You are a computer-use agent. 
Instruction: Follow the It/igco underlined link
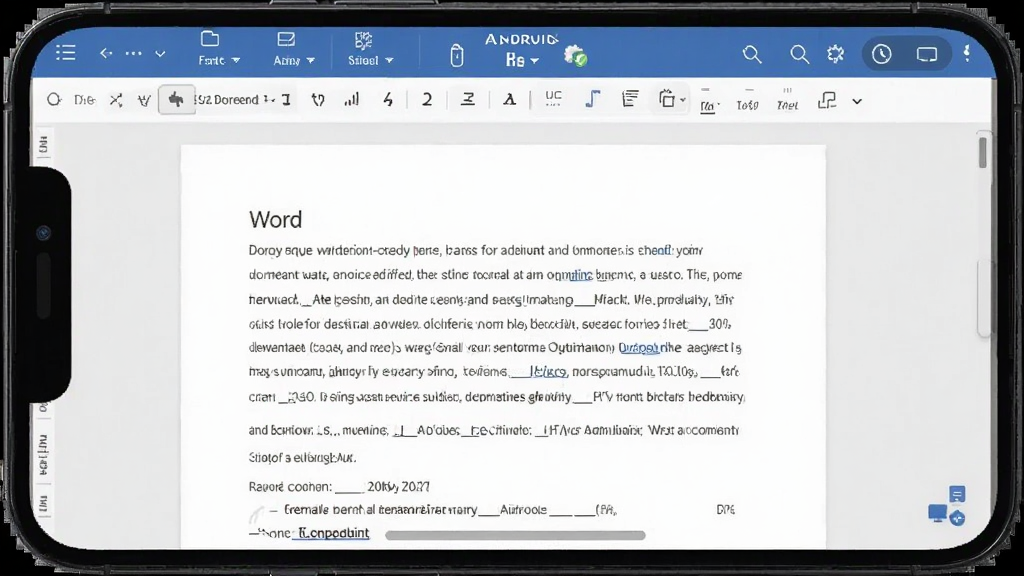(547, 372)
